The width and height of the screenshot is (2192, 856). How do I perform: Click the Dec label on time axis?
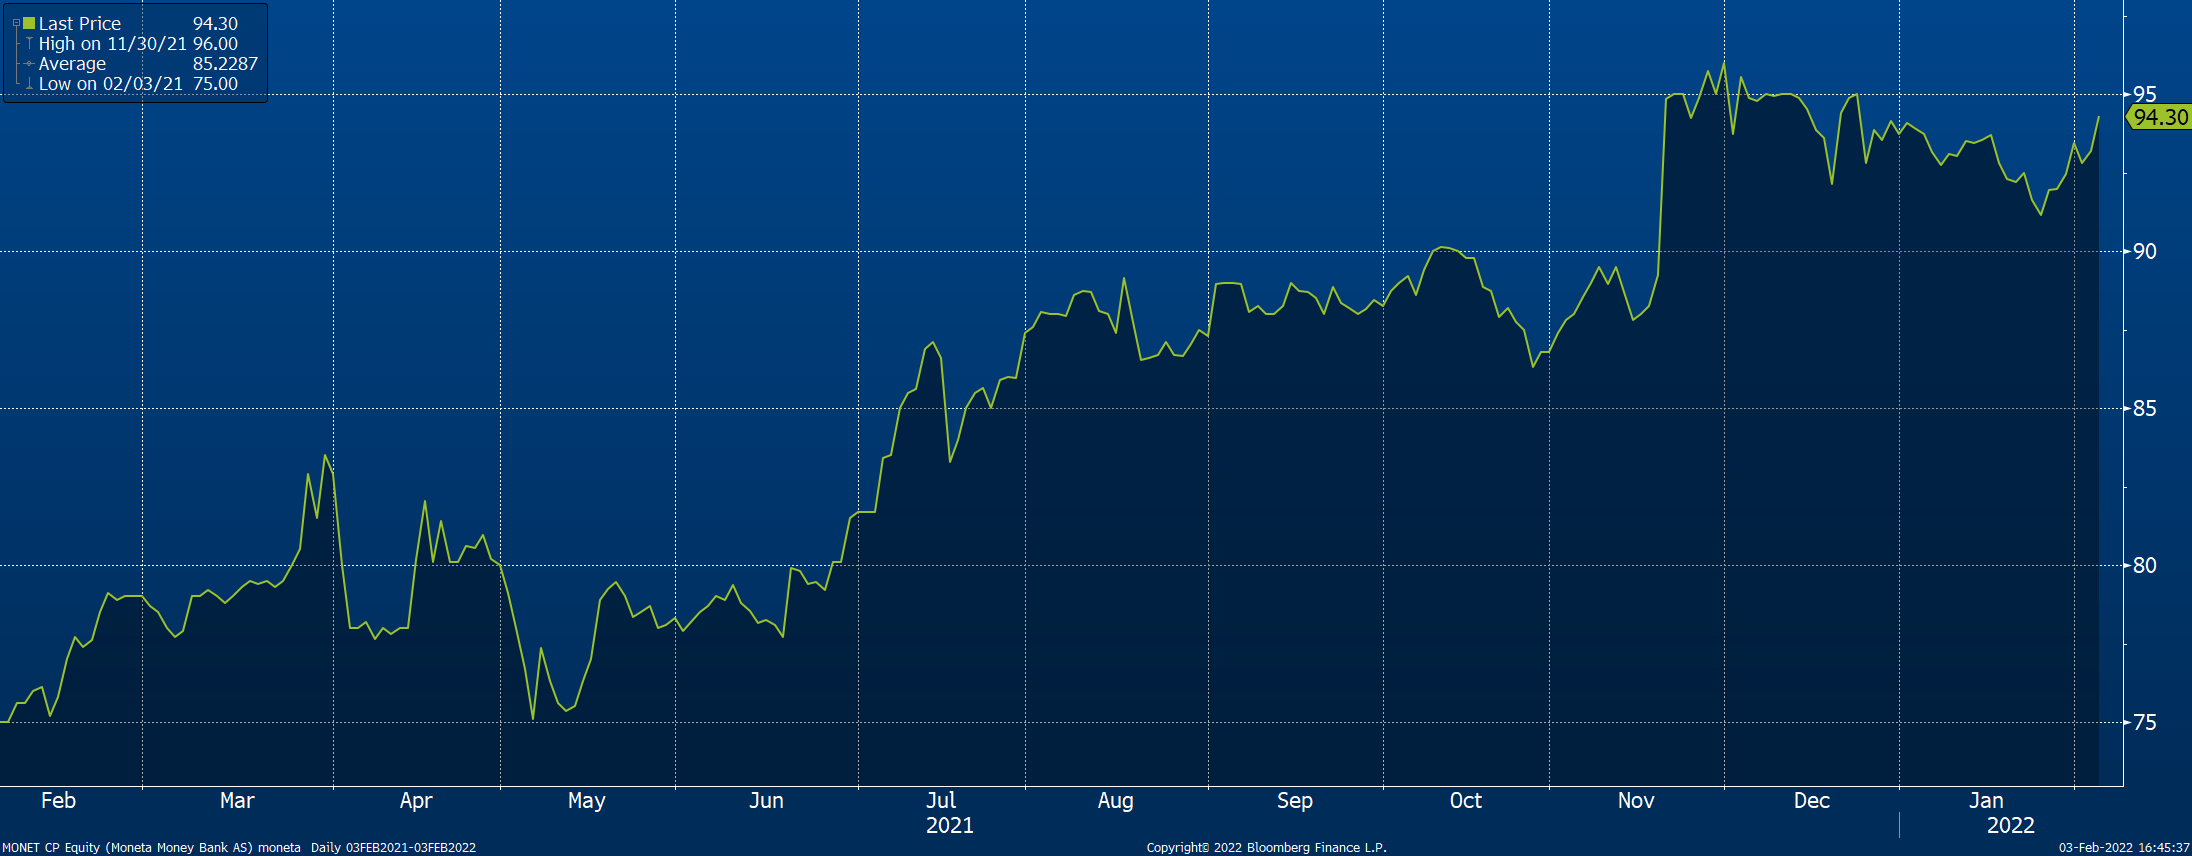(1812, 801)
